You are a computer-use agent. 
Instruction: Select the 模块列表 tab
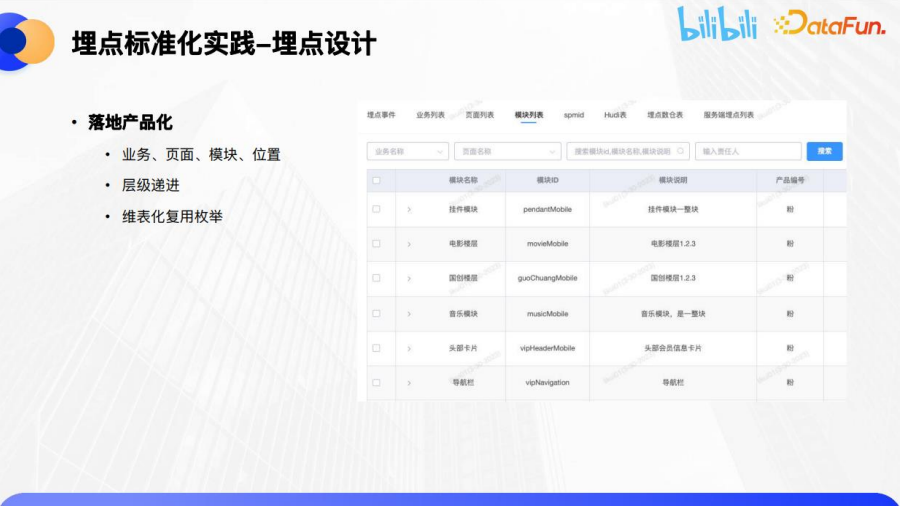[x=529, y=115]
